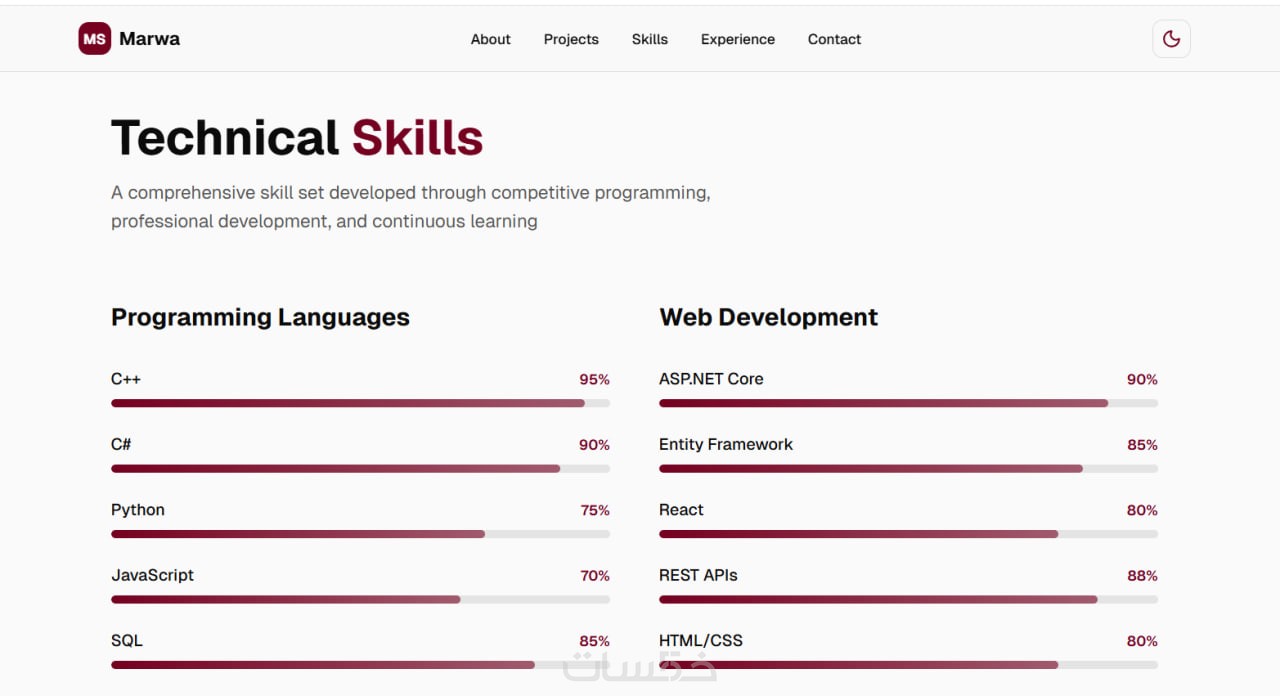
Task: Click the SQL 85% percentage label
Action: tap(594, 641)
